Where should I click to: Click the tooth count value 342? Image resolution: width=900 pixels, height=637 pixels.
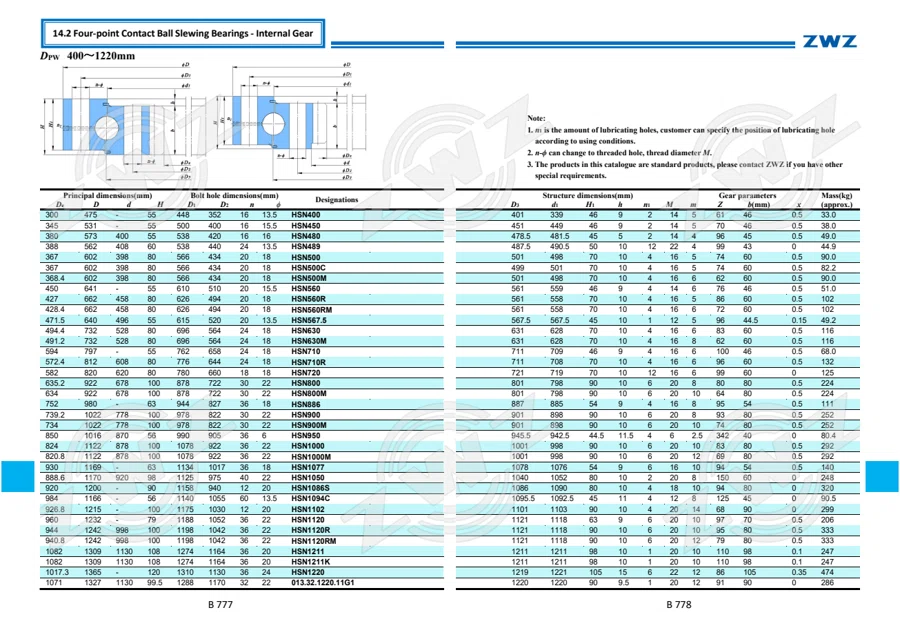(723, 436)
